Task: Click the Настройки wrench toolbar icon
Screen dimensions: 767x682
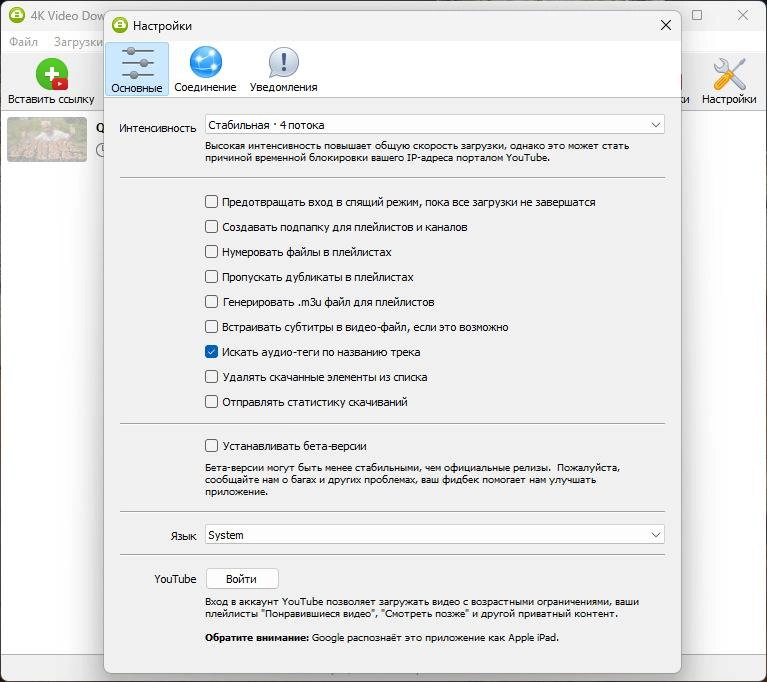Action: pyautogui.click(x=729, y=74)
